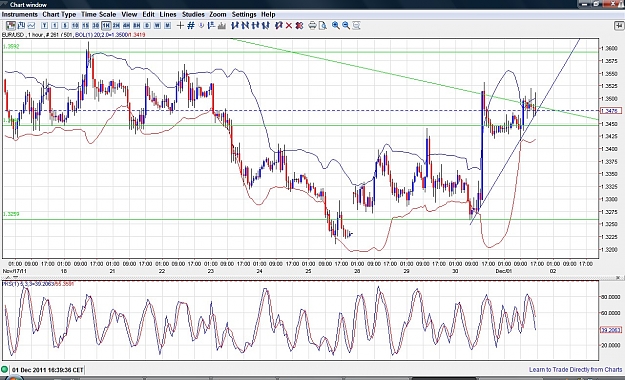Click the printer icon
The width and height of the screenshot is (625, 380).
click(x=312, y=26)
